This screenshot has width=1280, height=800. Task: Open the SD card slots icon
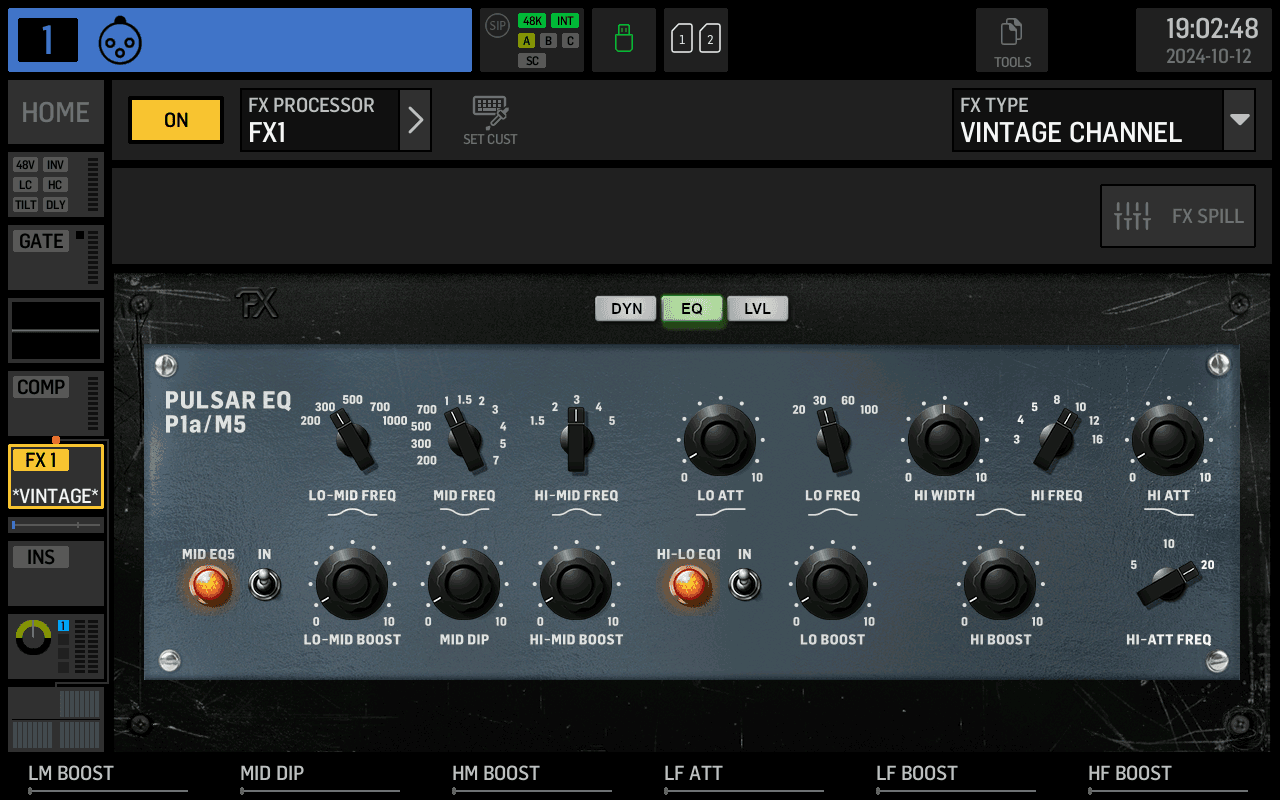tap(695, 40)
